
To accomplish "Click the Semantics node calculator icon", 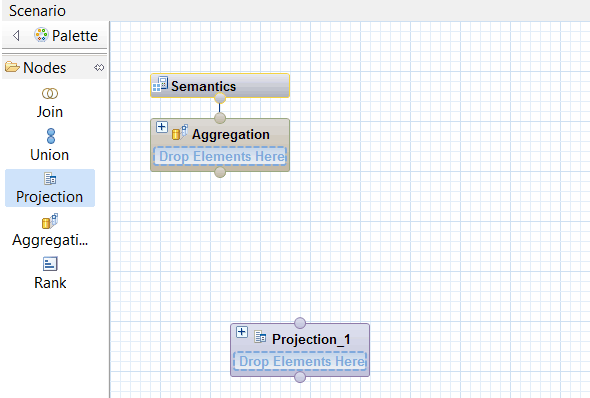I will 160,84.
